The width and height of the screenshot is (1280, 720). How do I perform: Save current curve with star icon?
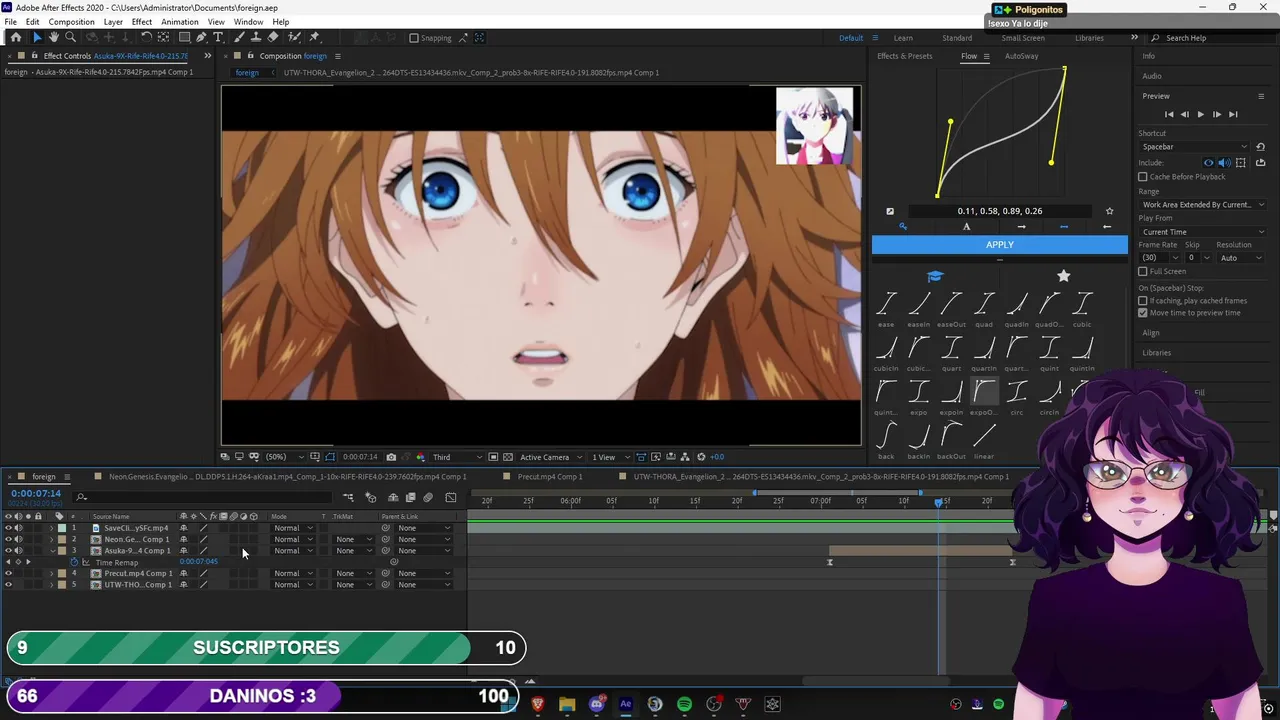tap(1109, 211)
